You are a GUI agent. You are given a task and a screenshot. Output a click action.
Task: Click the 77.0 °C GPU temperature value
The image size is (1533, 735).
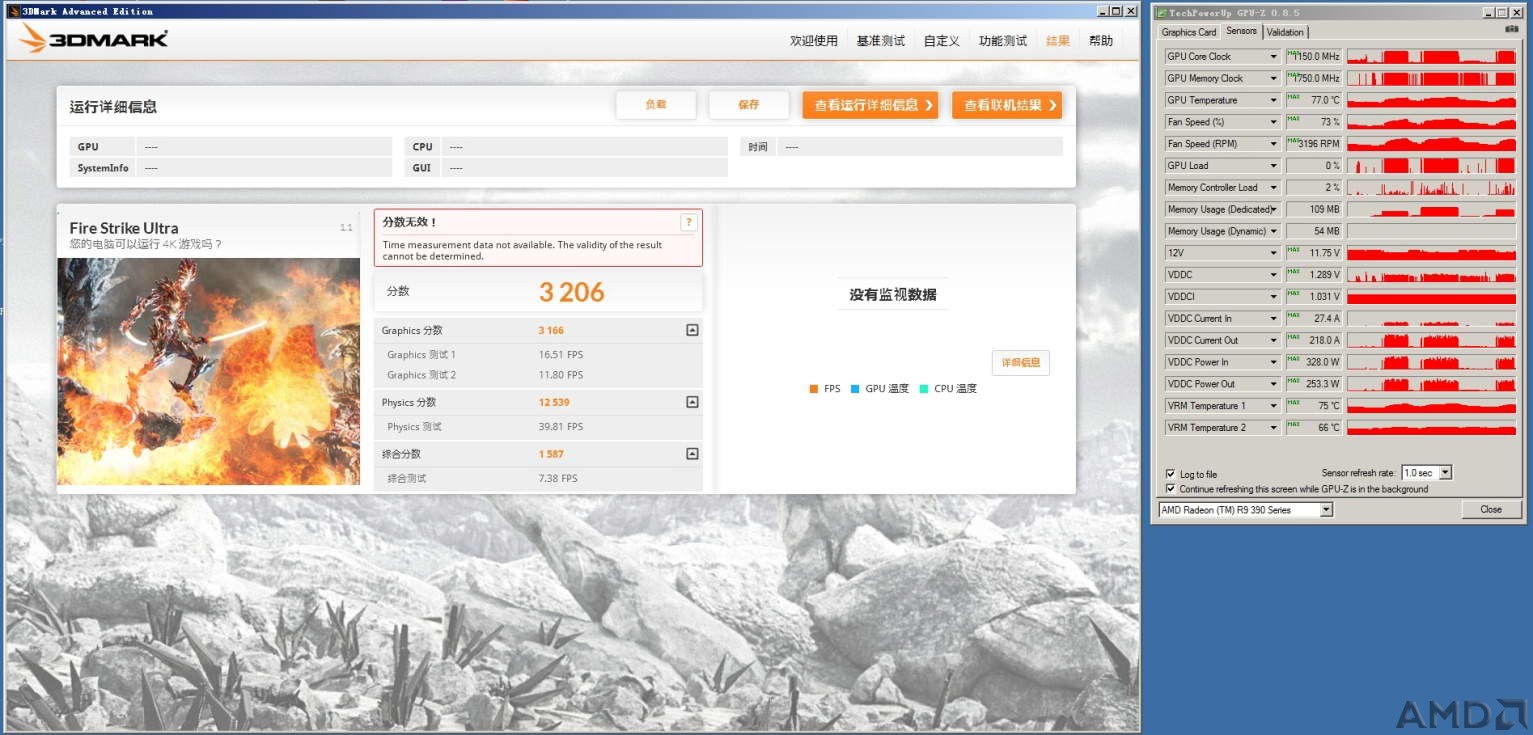pyautogui.click(x=1325, y=100)
